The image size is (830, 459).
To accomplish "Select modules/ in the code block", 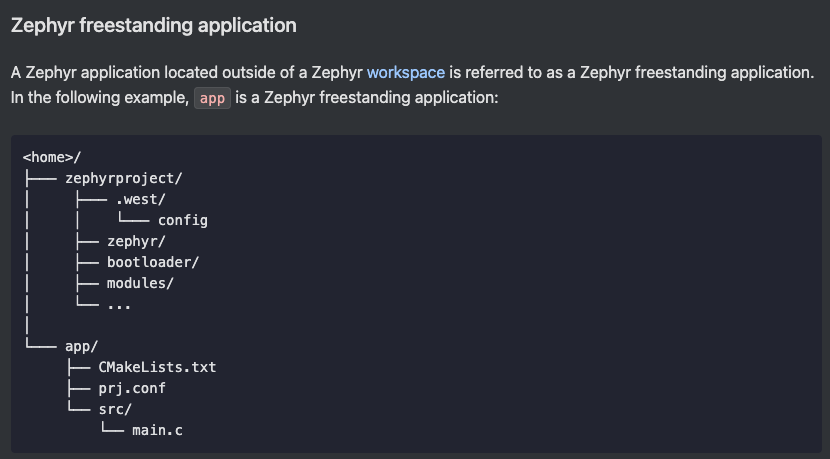I will click(x=140, y=283).
